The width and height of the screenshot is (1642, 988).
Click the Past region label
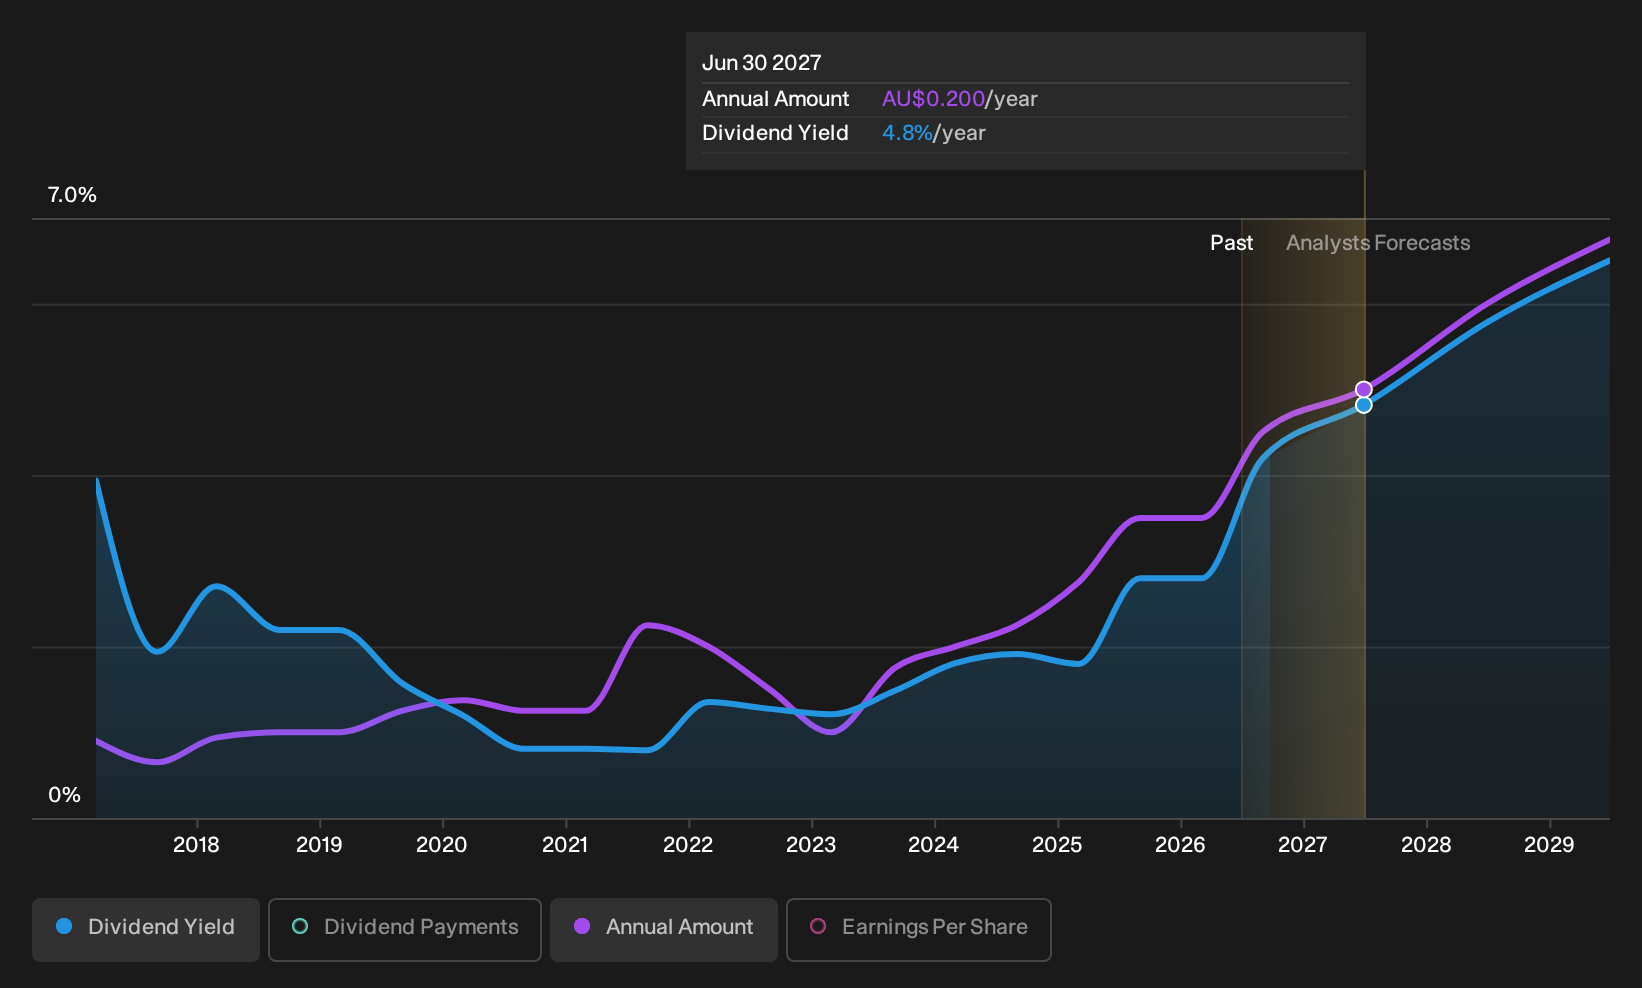click(1232, 243)
